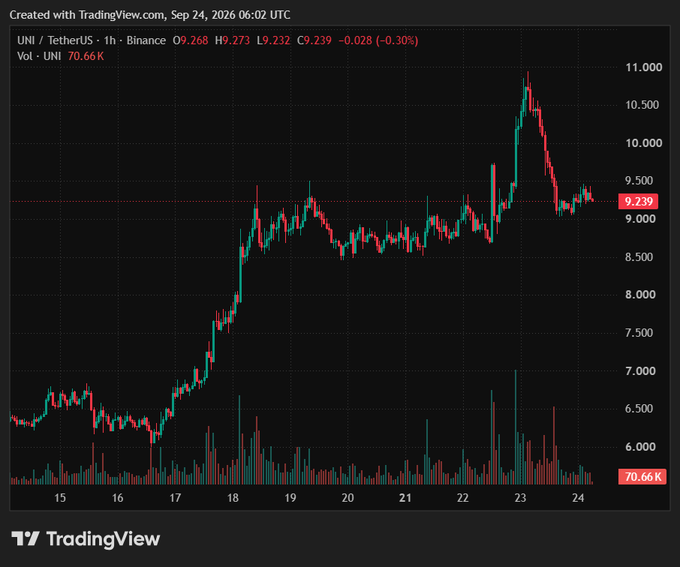This screenshot has height=567, width=680.
Task: Click the 7.500 price axis label
Action: (x=639, y=333)
